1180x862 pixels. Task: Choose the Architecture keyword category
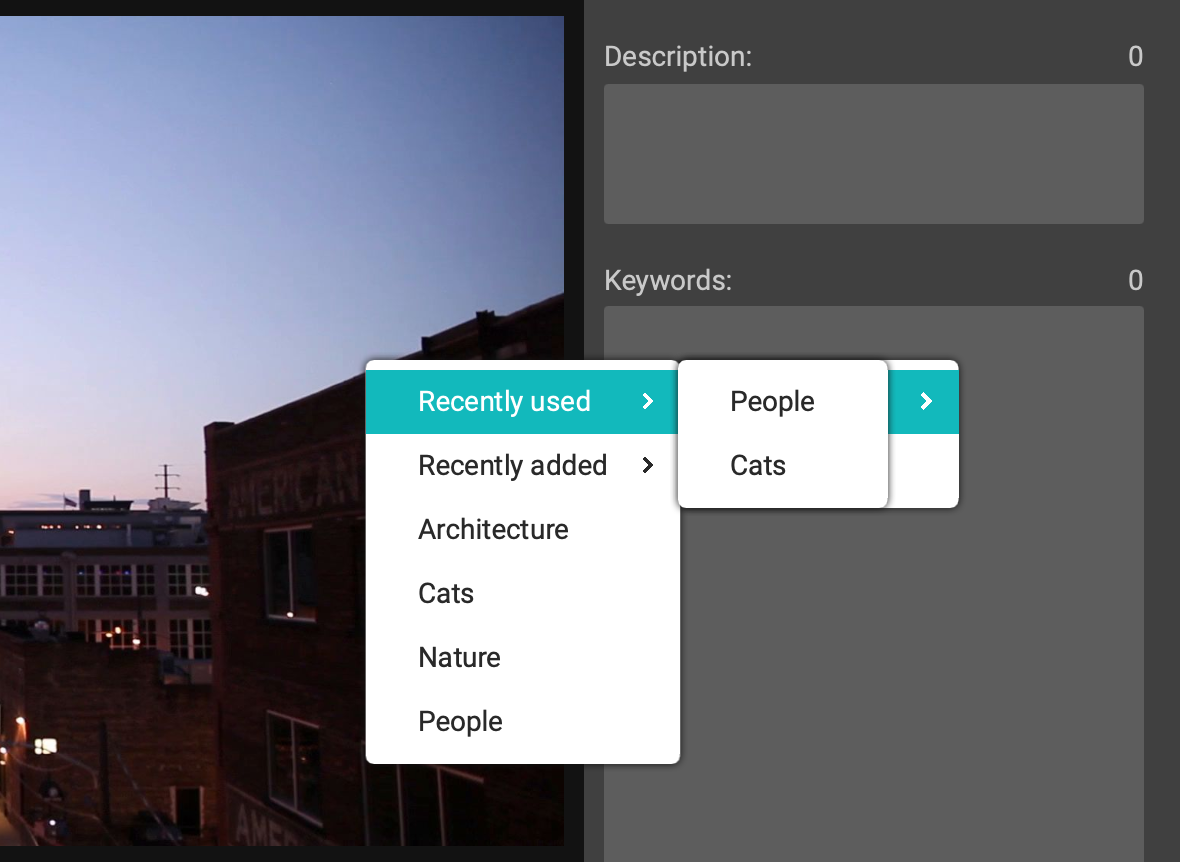click(x=493, y=530)
